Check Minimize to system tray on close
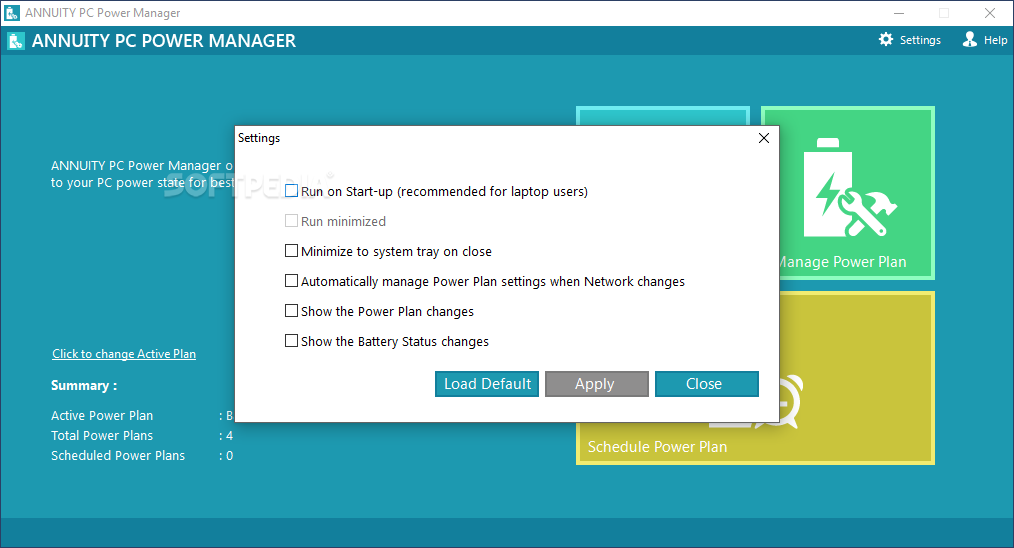This screenshot has height=548, width=1014. pos(292,250)
